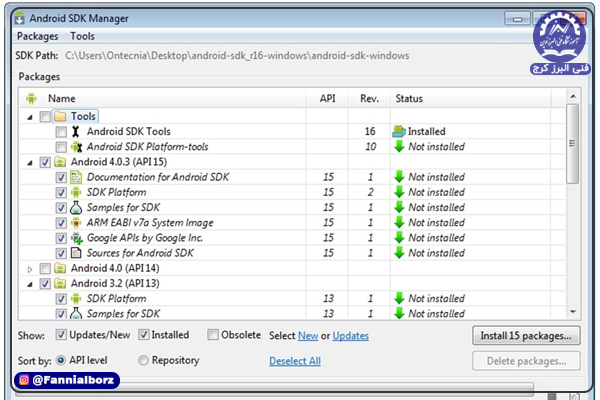
Task: Click the Documentation for Android SDK icon
Action: (x=76, y=177)
